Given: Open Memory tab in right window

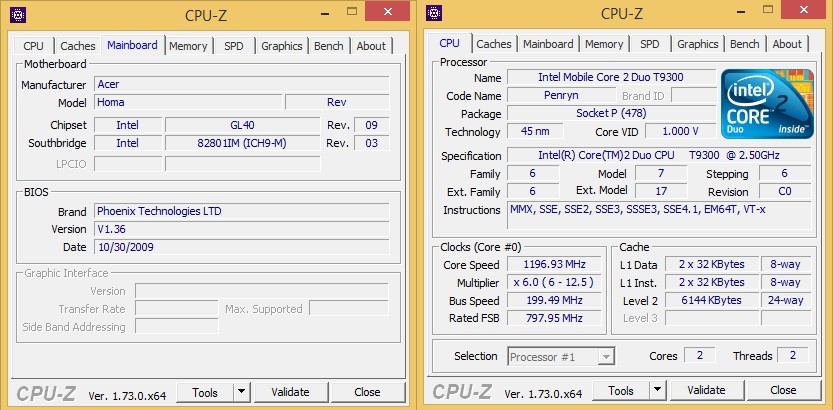Looking at the screenshot, I should tap(604, 44).
